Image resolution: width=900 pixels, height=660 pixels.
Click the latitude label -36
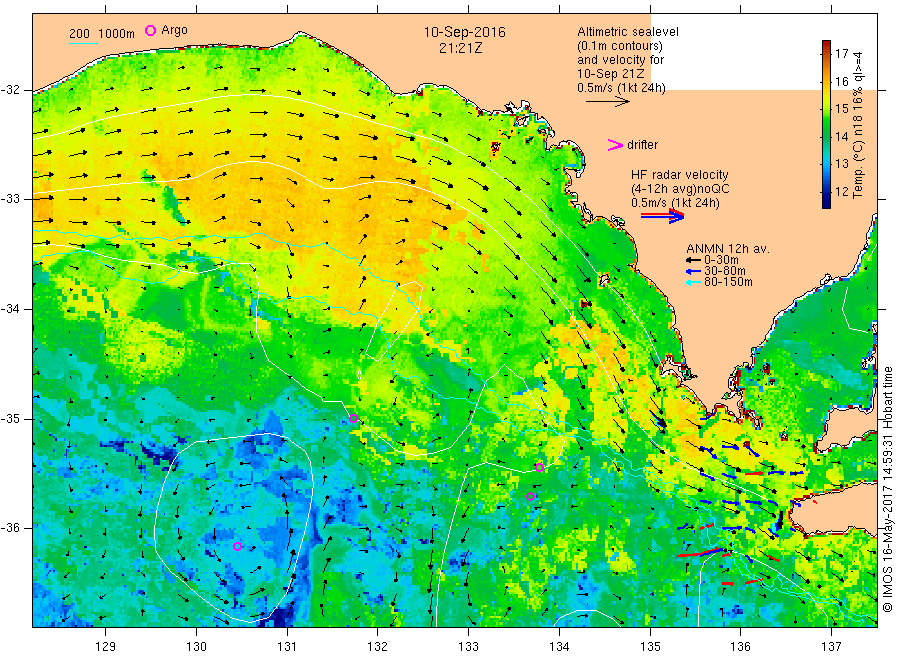10,527
